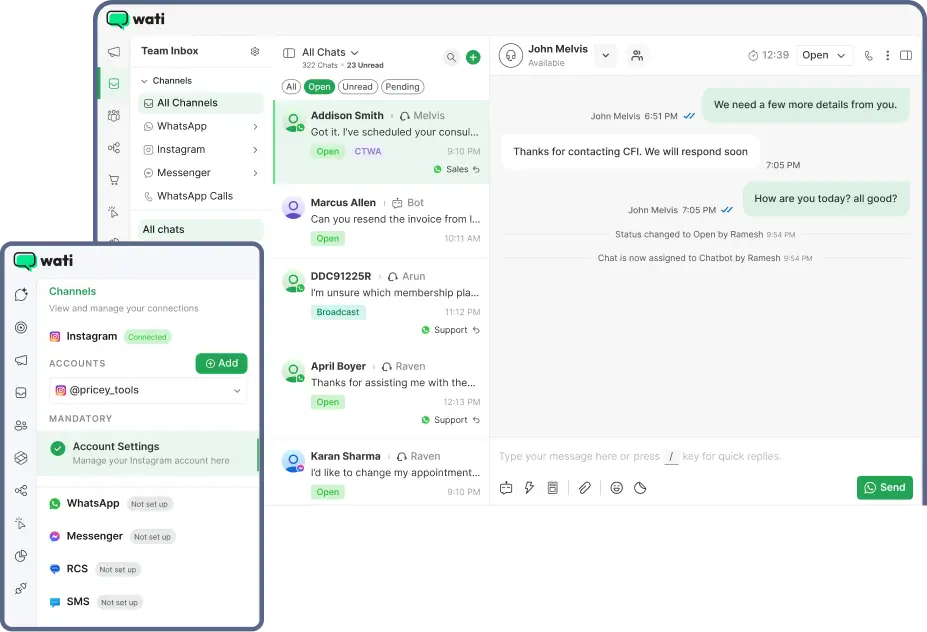Screen dimensions: 927x632
Task: Open broadcast megaphone icon in main sidebar
Action: [114, 52]
